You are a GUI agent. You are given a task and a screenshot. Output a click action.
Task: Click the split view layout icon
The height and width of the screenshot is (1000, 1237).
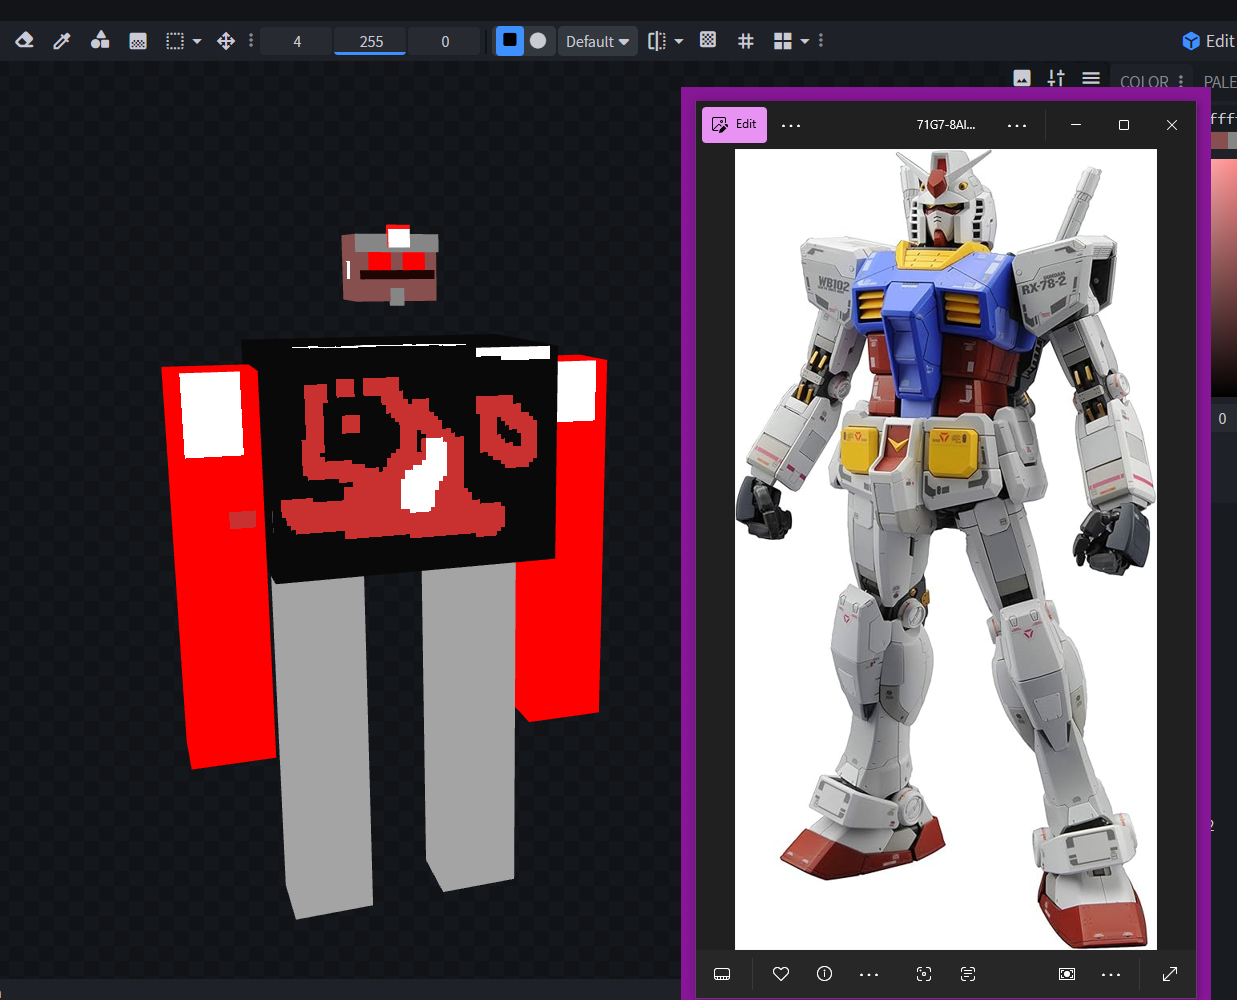pyautogui.click(x=783, y=41)
